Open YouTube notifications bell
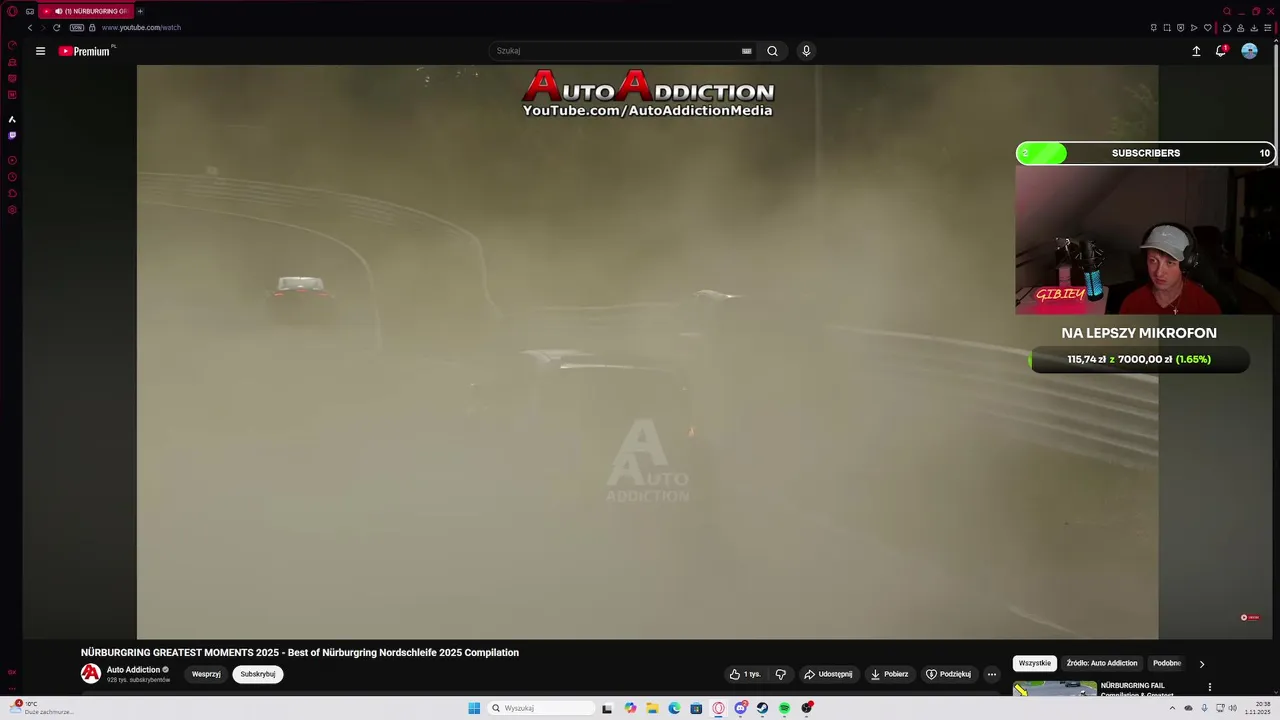 1221,51
